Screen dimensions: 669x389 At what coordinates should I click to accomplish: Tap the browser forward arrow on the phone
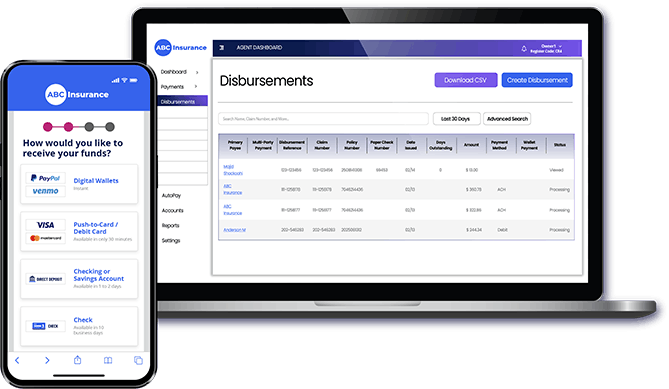pyautogui.click(x=47, y=360)
